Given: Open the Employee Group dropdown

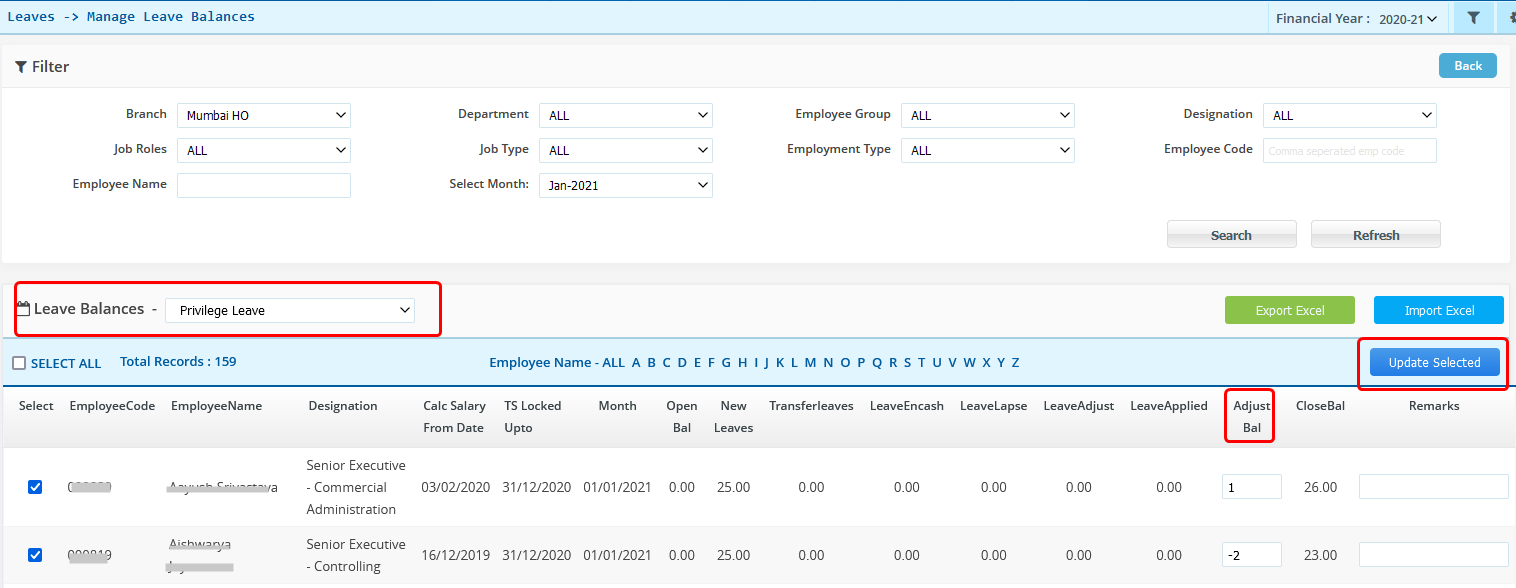Looking at the screenshot, I should [x=988, y=115].
